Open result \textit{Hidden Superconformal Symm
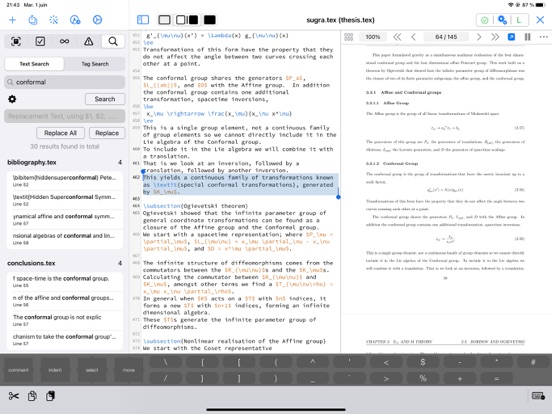The image size is (552, 414). click(x=65, y=200)
